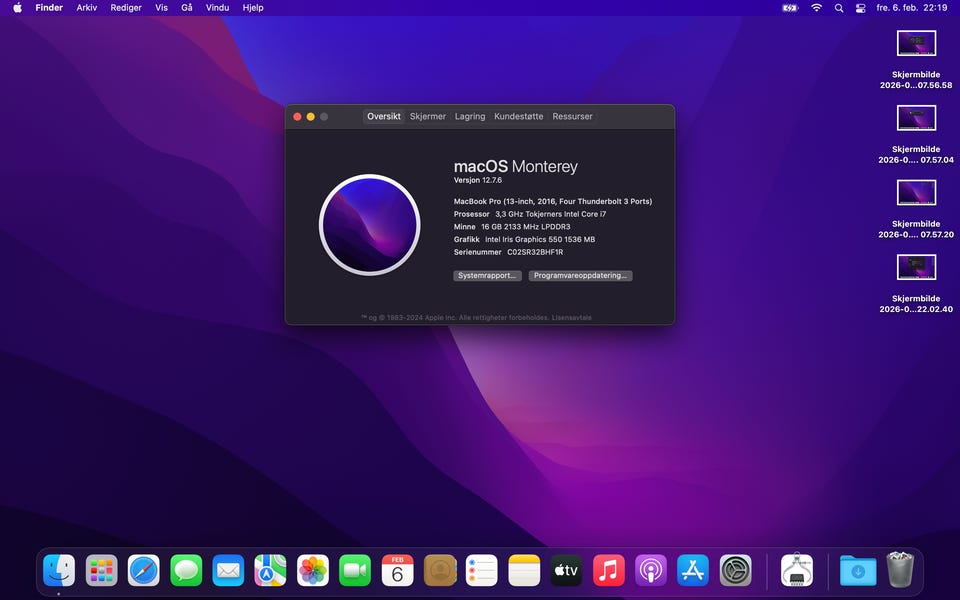960x600 pixels.
Task: Switch to the Skjermer tab
Action: pyautogui.click(x=428, y=117)
